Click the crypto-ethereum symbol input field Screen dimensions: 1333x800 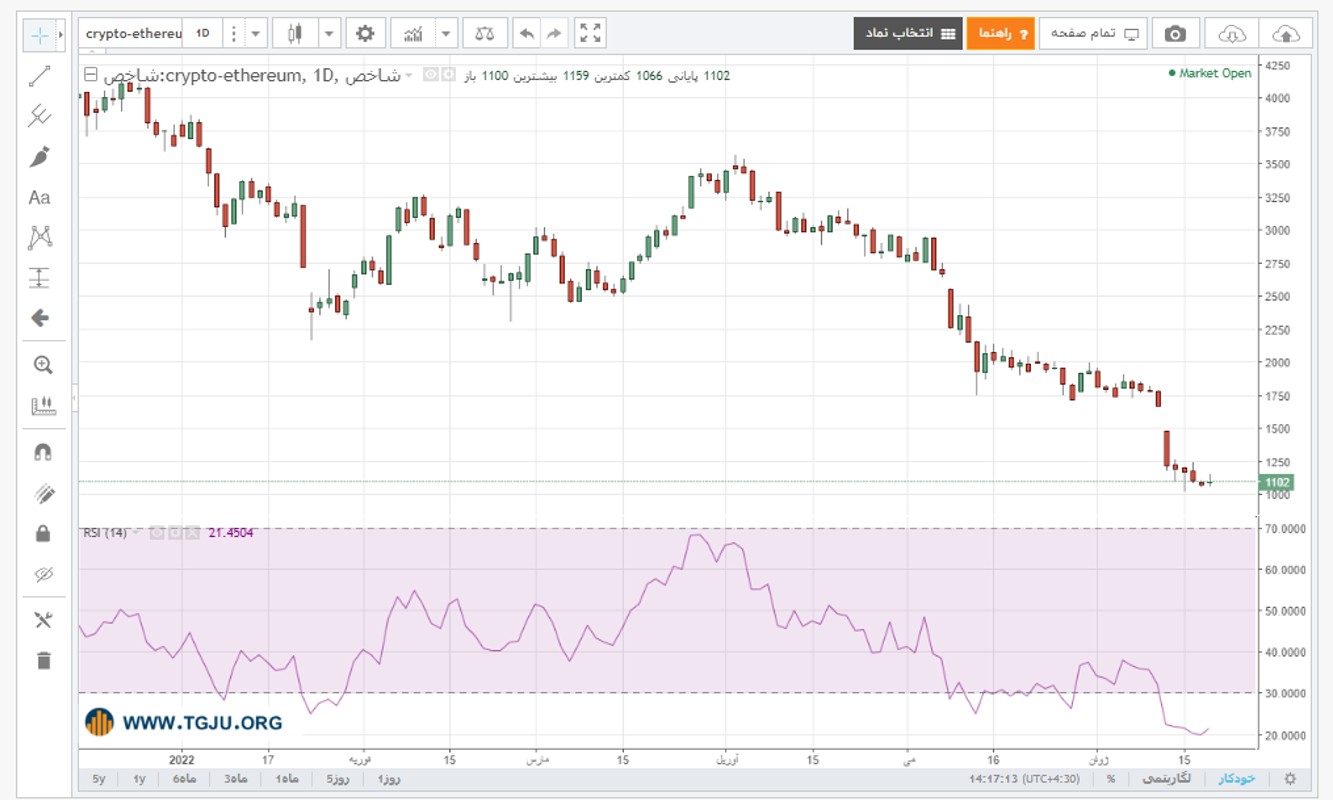(x=134, y=33)
